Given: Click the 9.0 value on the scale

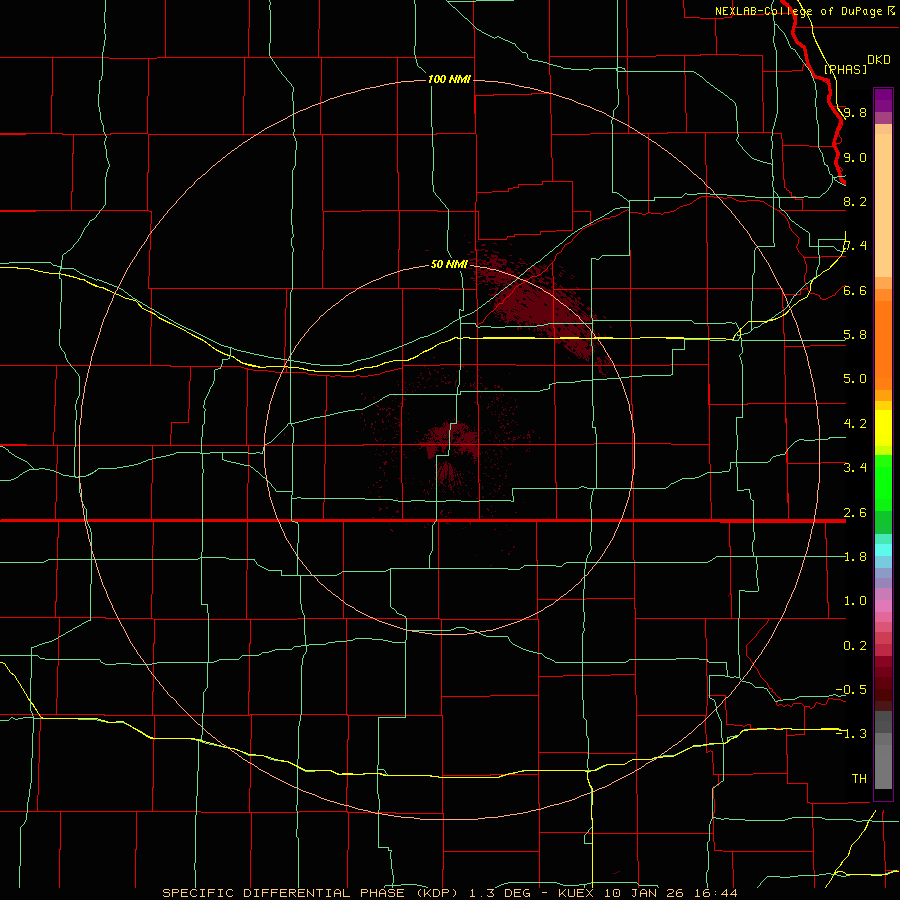Looking at the screenshot, I should [855, 157].
